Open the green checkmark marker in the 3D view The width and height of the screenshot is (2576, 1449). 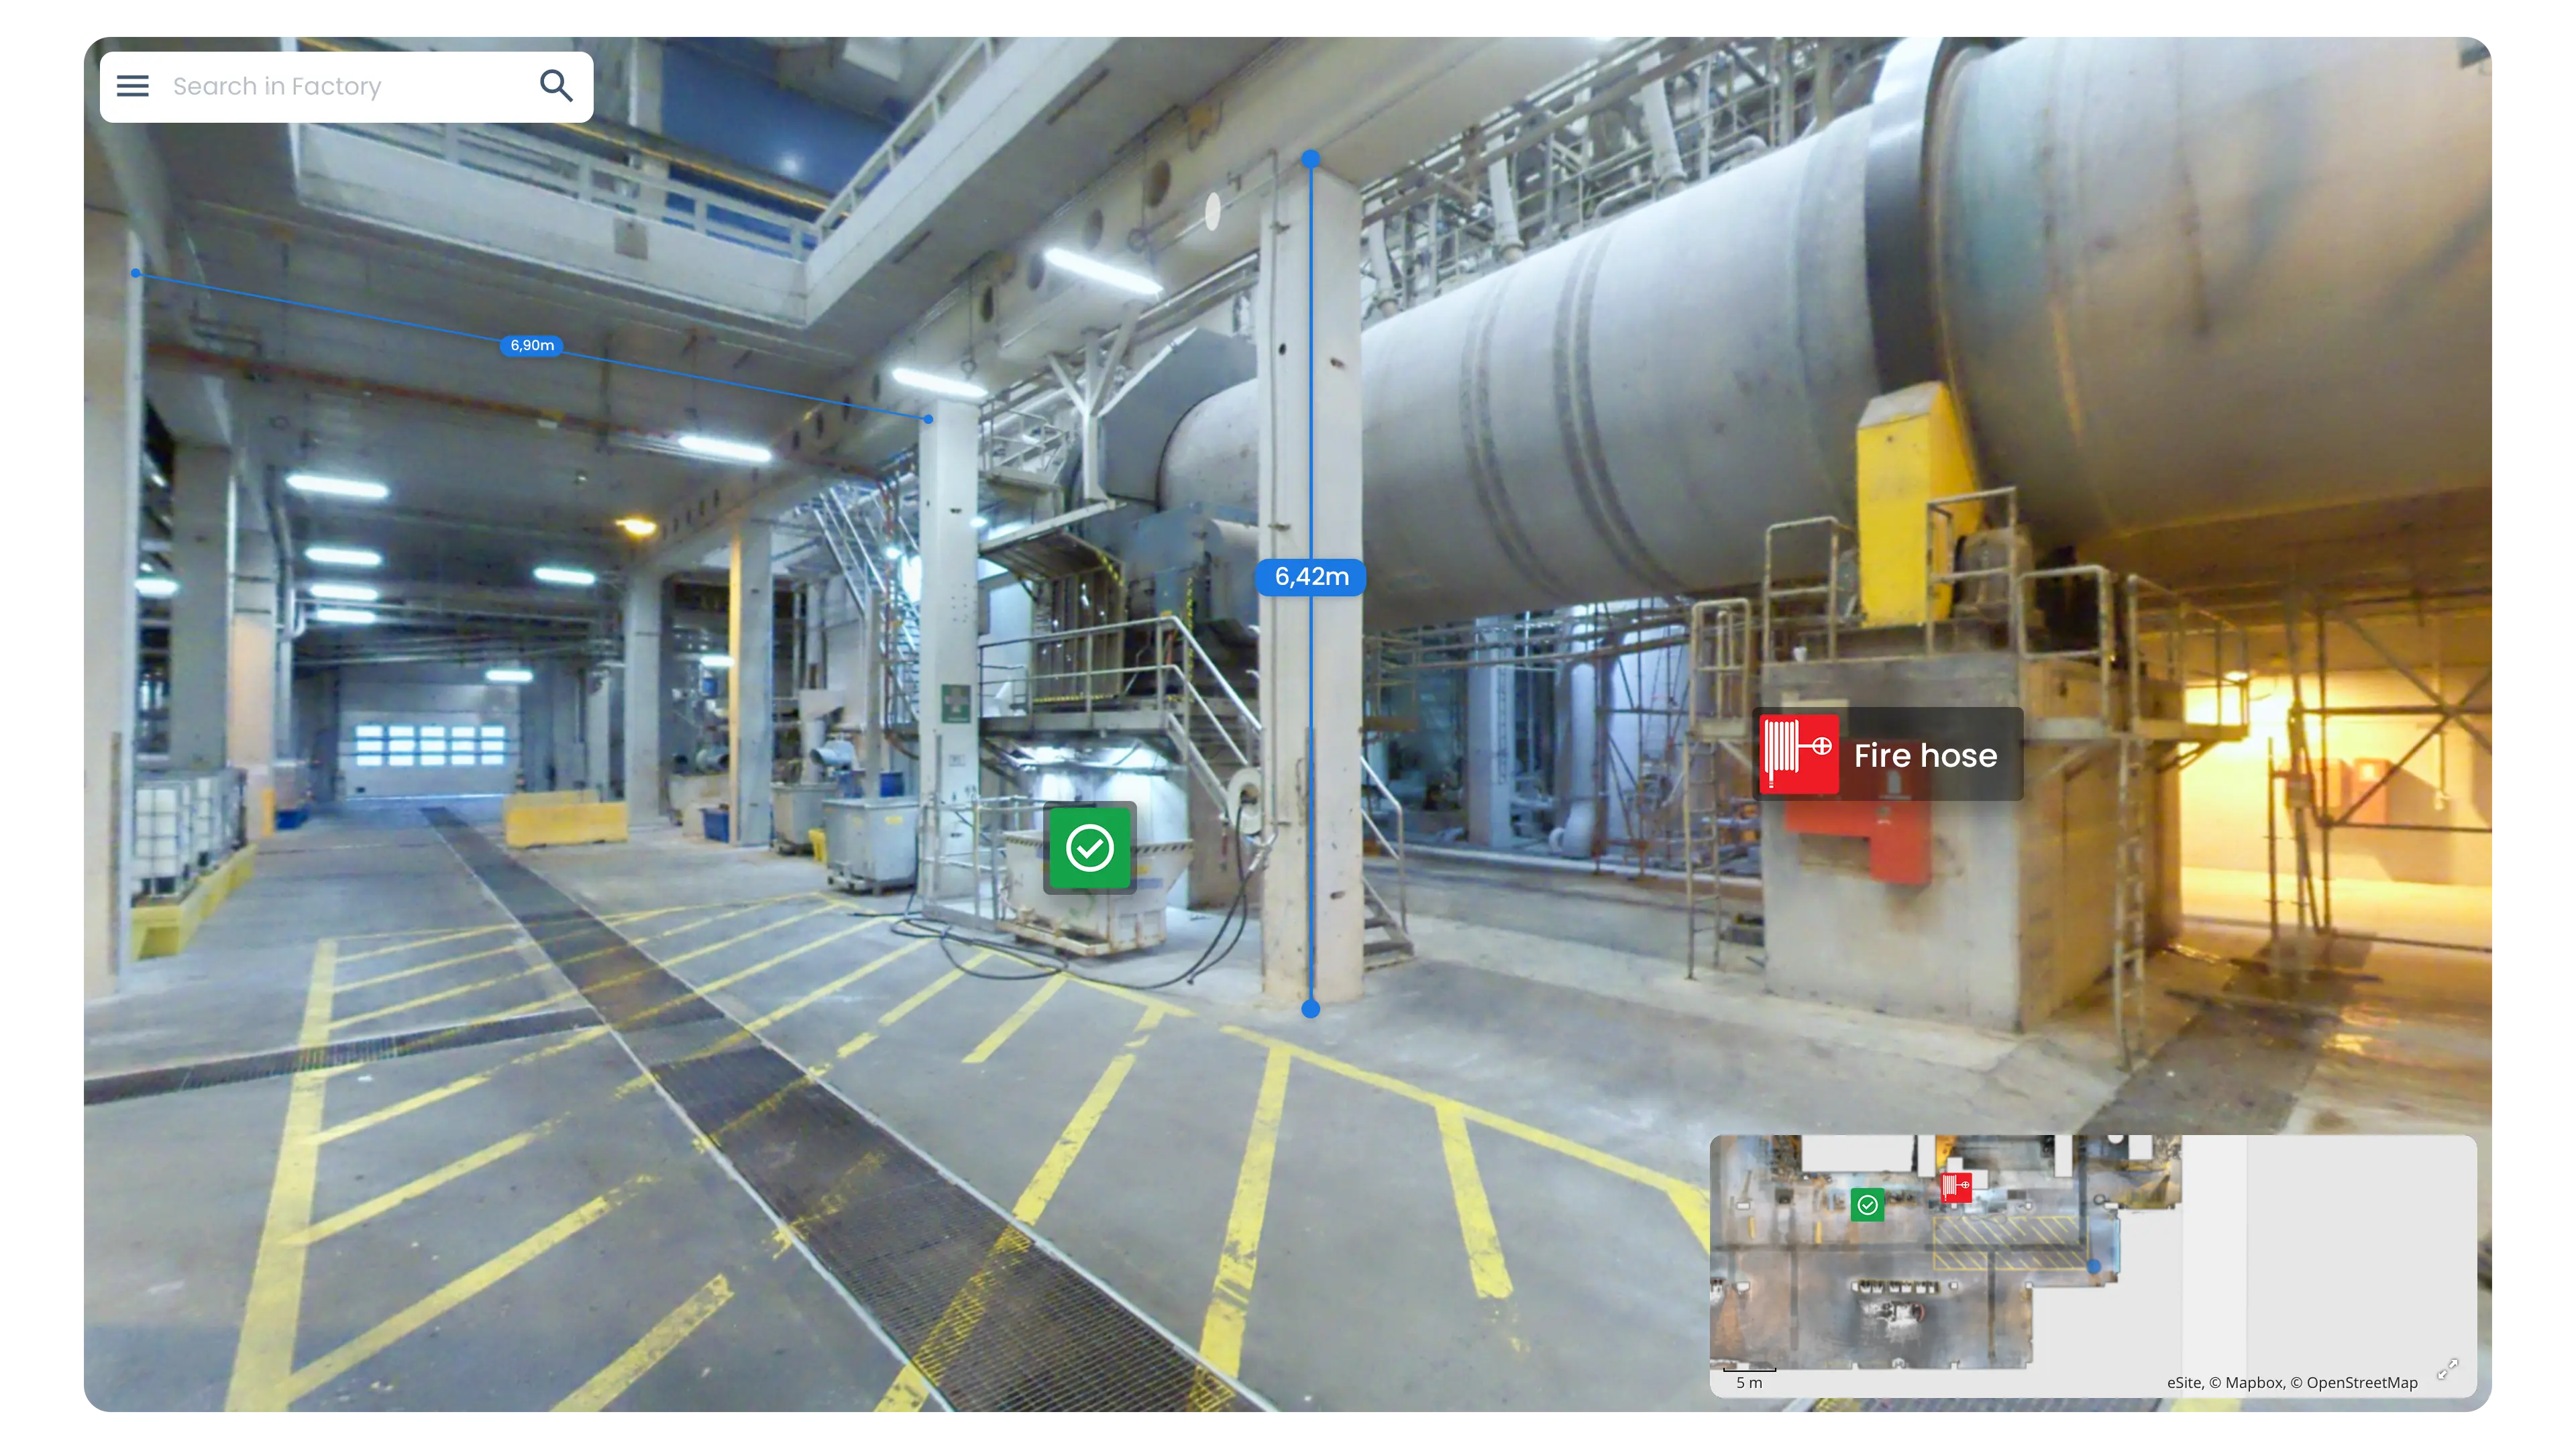(x=1089, y=848)
